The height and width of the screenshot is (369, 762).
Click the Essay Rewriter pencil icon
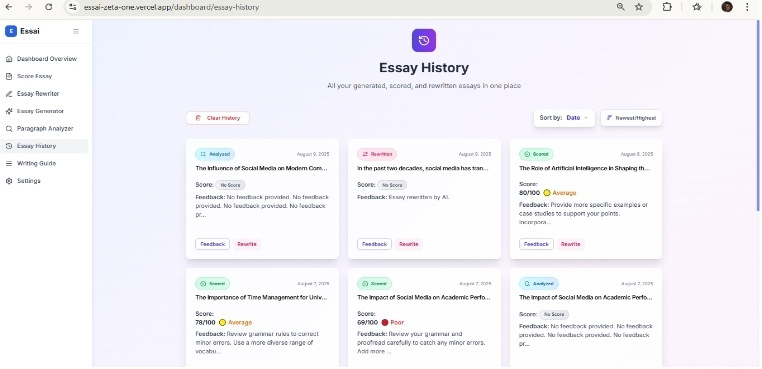(9, 94)
